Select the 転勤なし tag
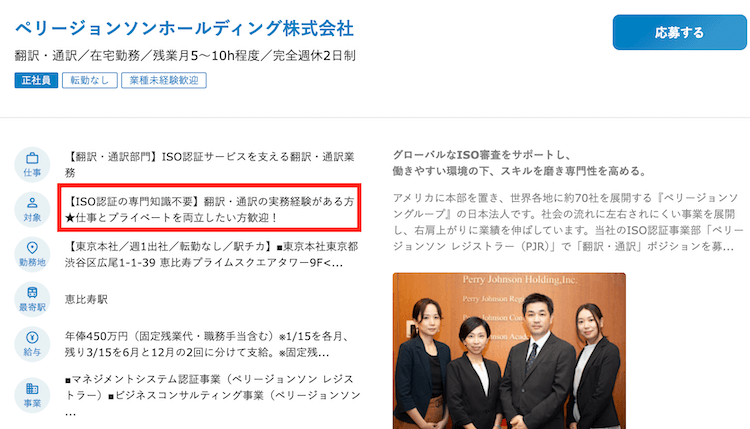 point(89,80)
